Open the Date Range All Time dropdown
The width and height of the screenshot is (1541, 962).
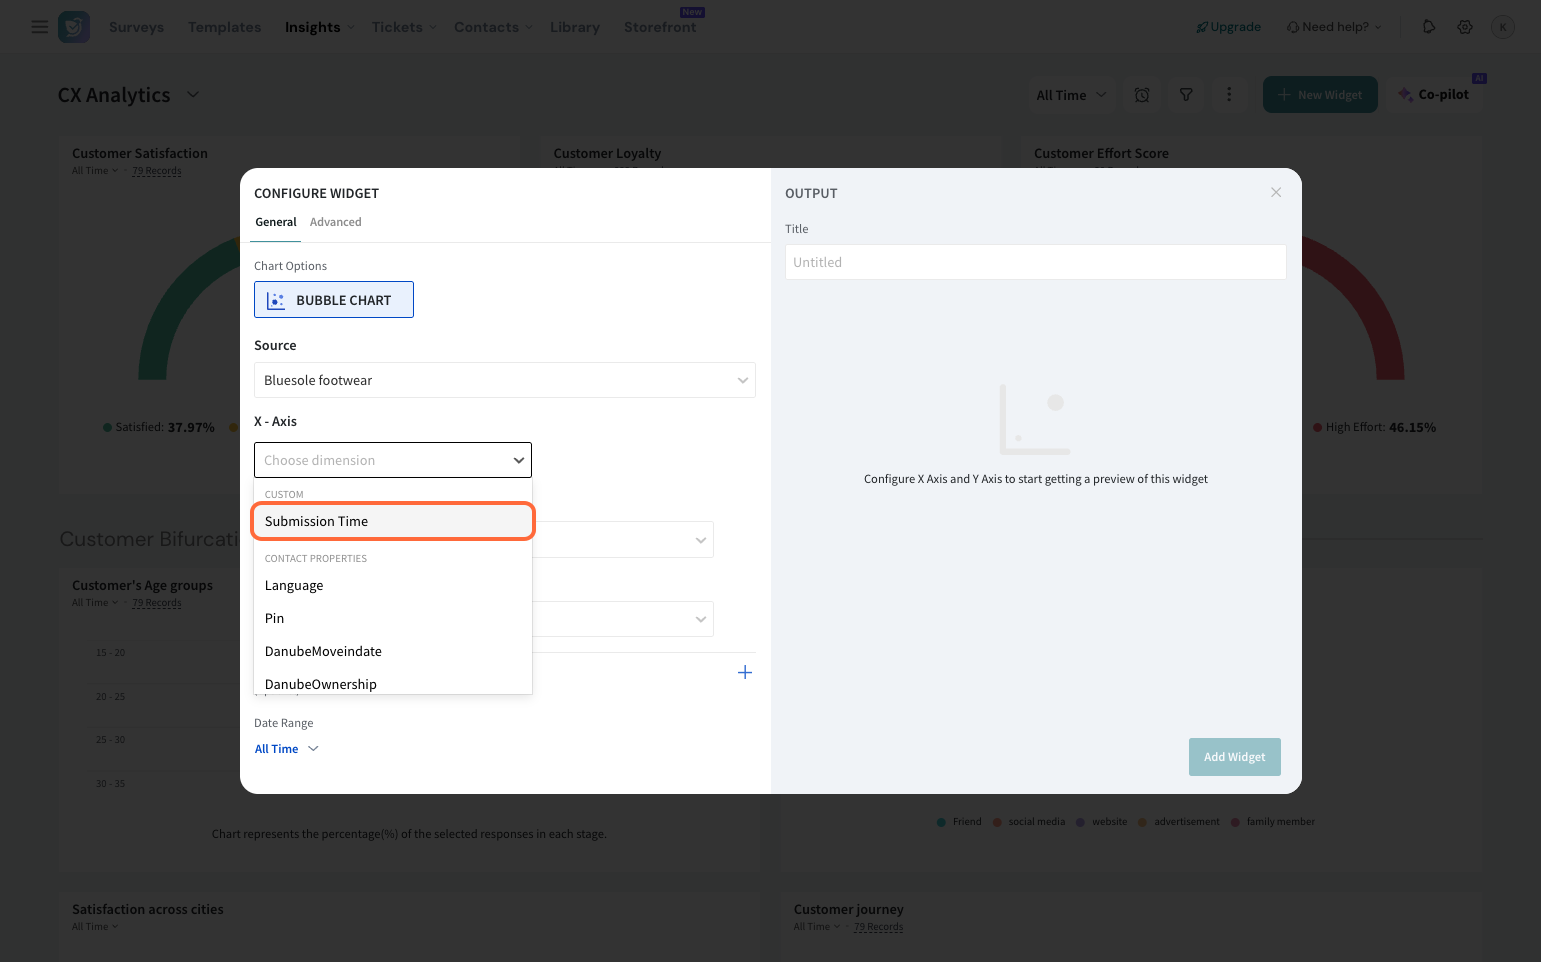(x=286, y=749)
